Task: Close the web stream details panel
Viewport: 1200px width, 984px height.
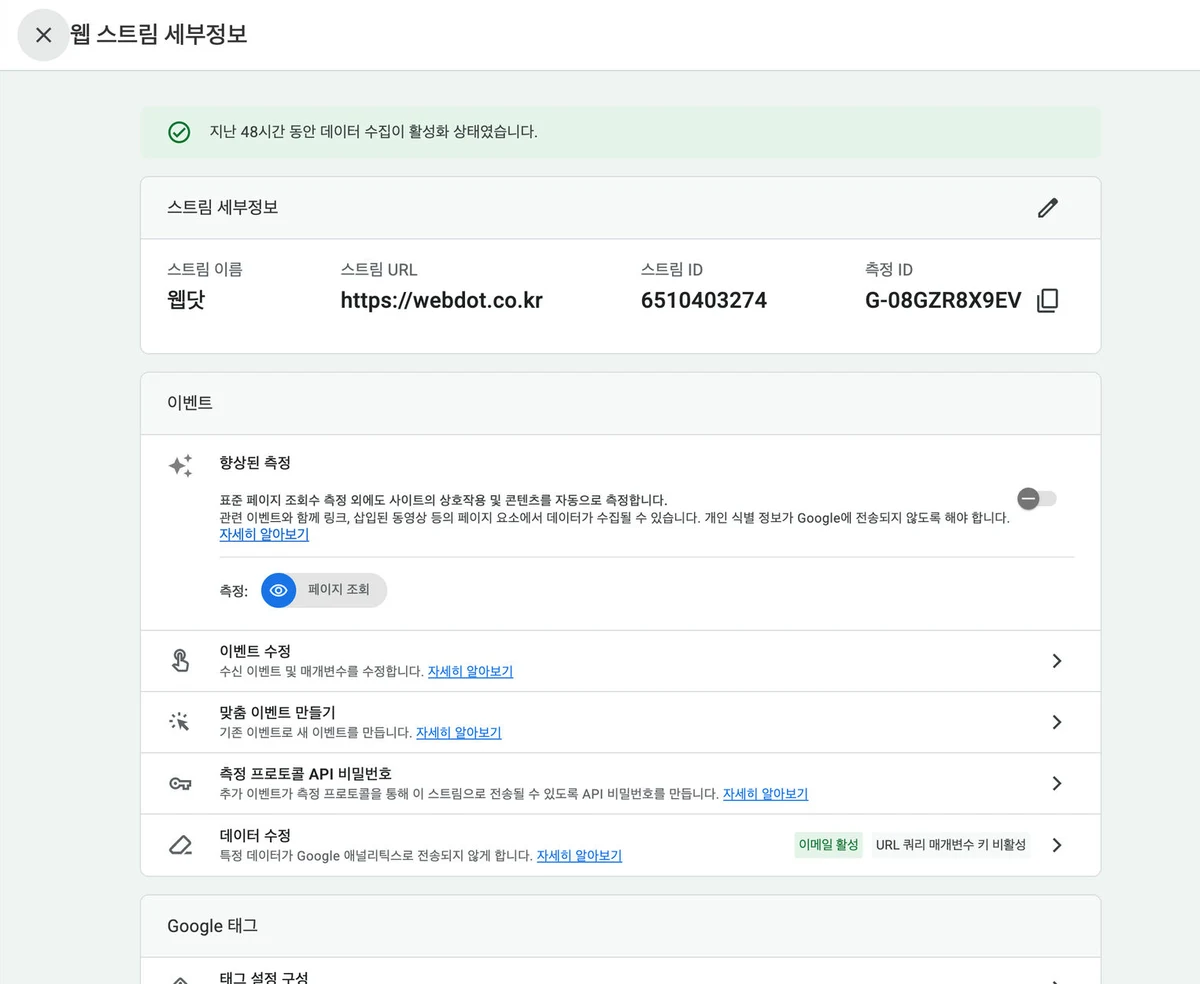Action: 43,35
